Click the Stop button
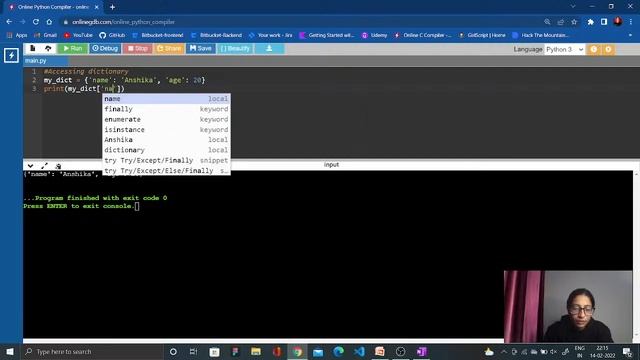This screenshot has width=640, height=360. tap(138, 49)
